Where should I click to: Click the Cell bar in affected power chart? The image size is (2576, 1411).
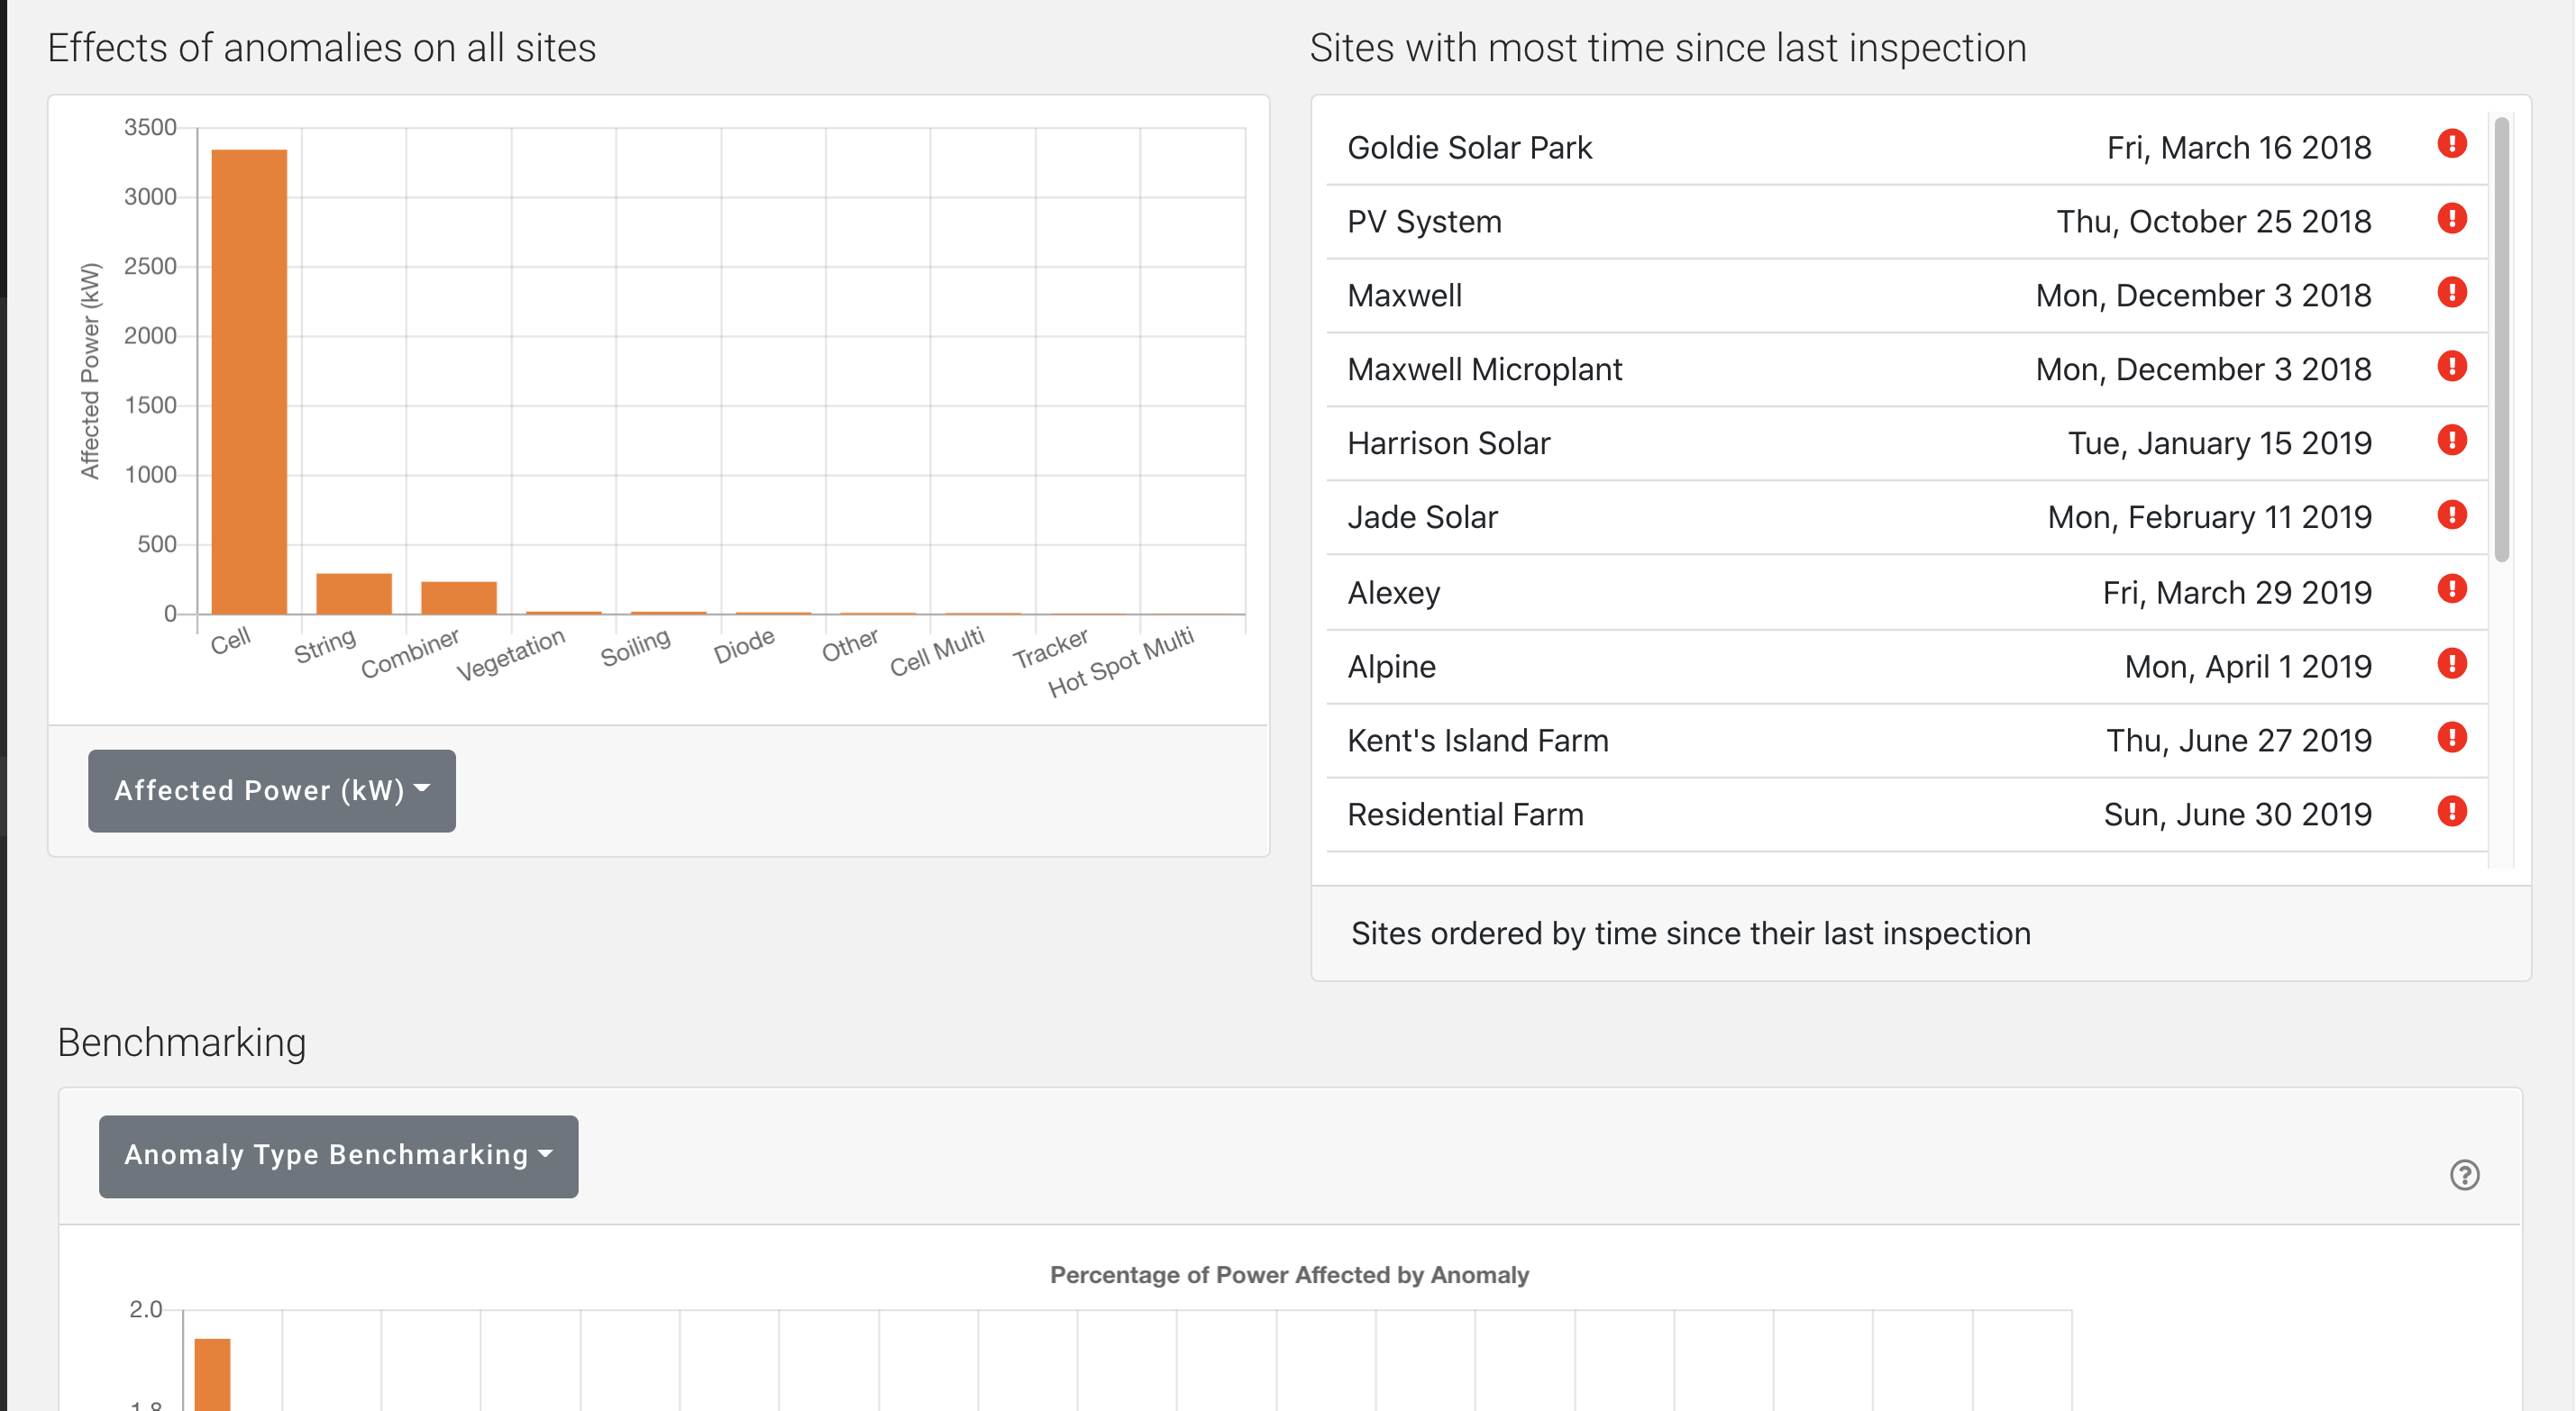pyautogui.click(x=249, y=381)
